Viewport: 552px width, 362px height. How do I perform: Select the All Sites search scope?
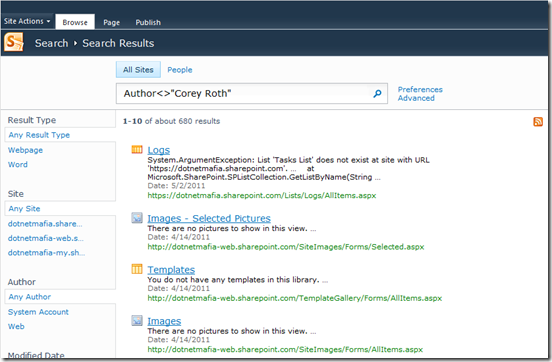[x=138, y=70]
